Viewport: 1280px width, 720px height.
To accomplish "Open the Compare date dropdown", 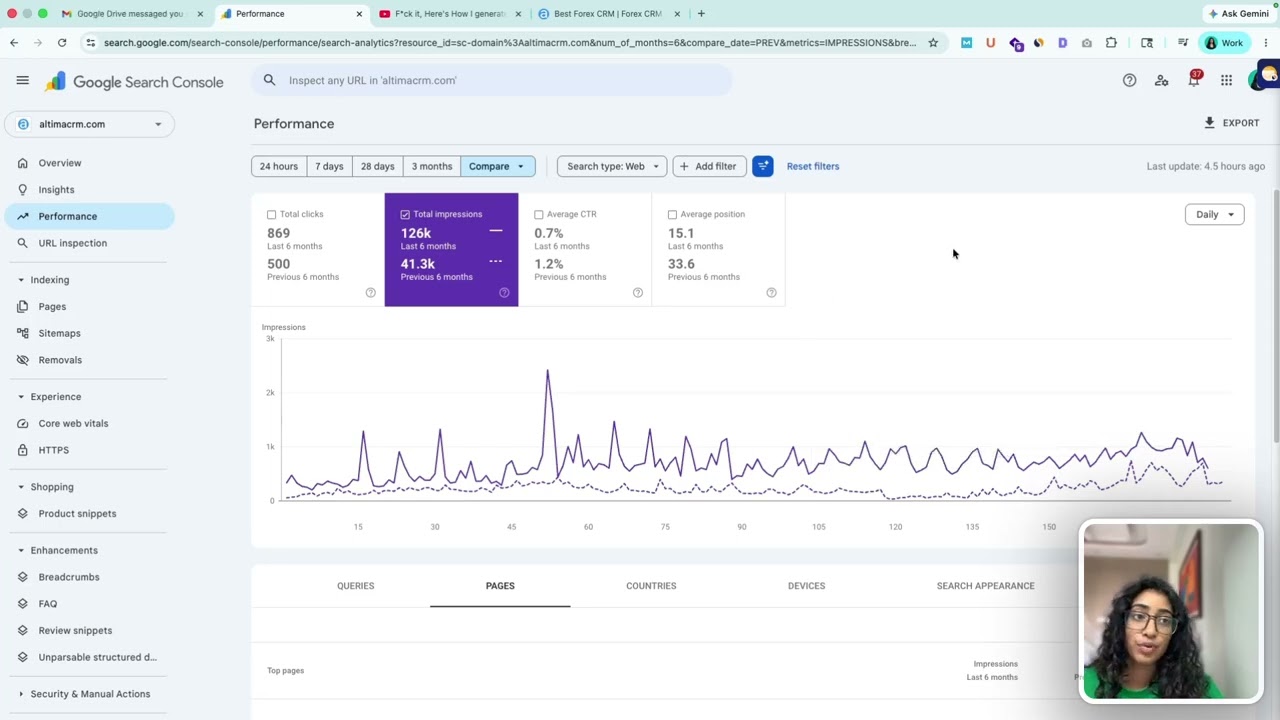I will (x=497, y=166).
